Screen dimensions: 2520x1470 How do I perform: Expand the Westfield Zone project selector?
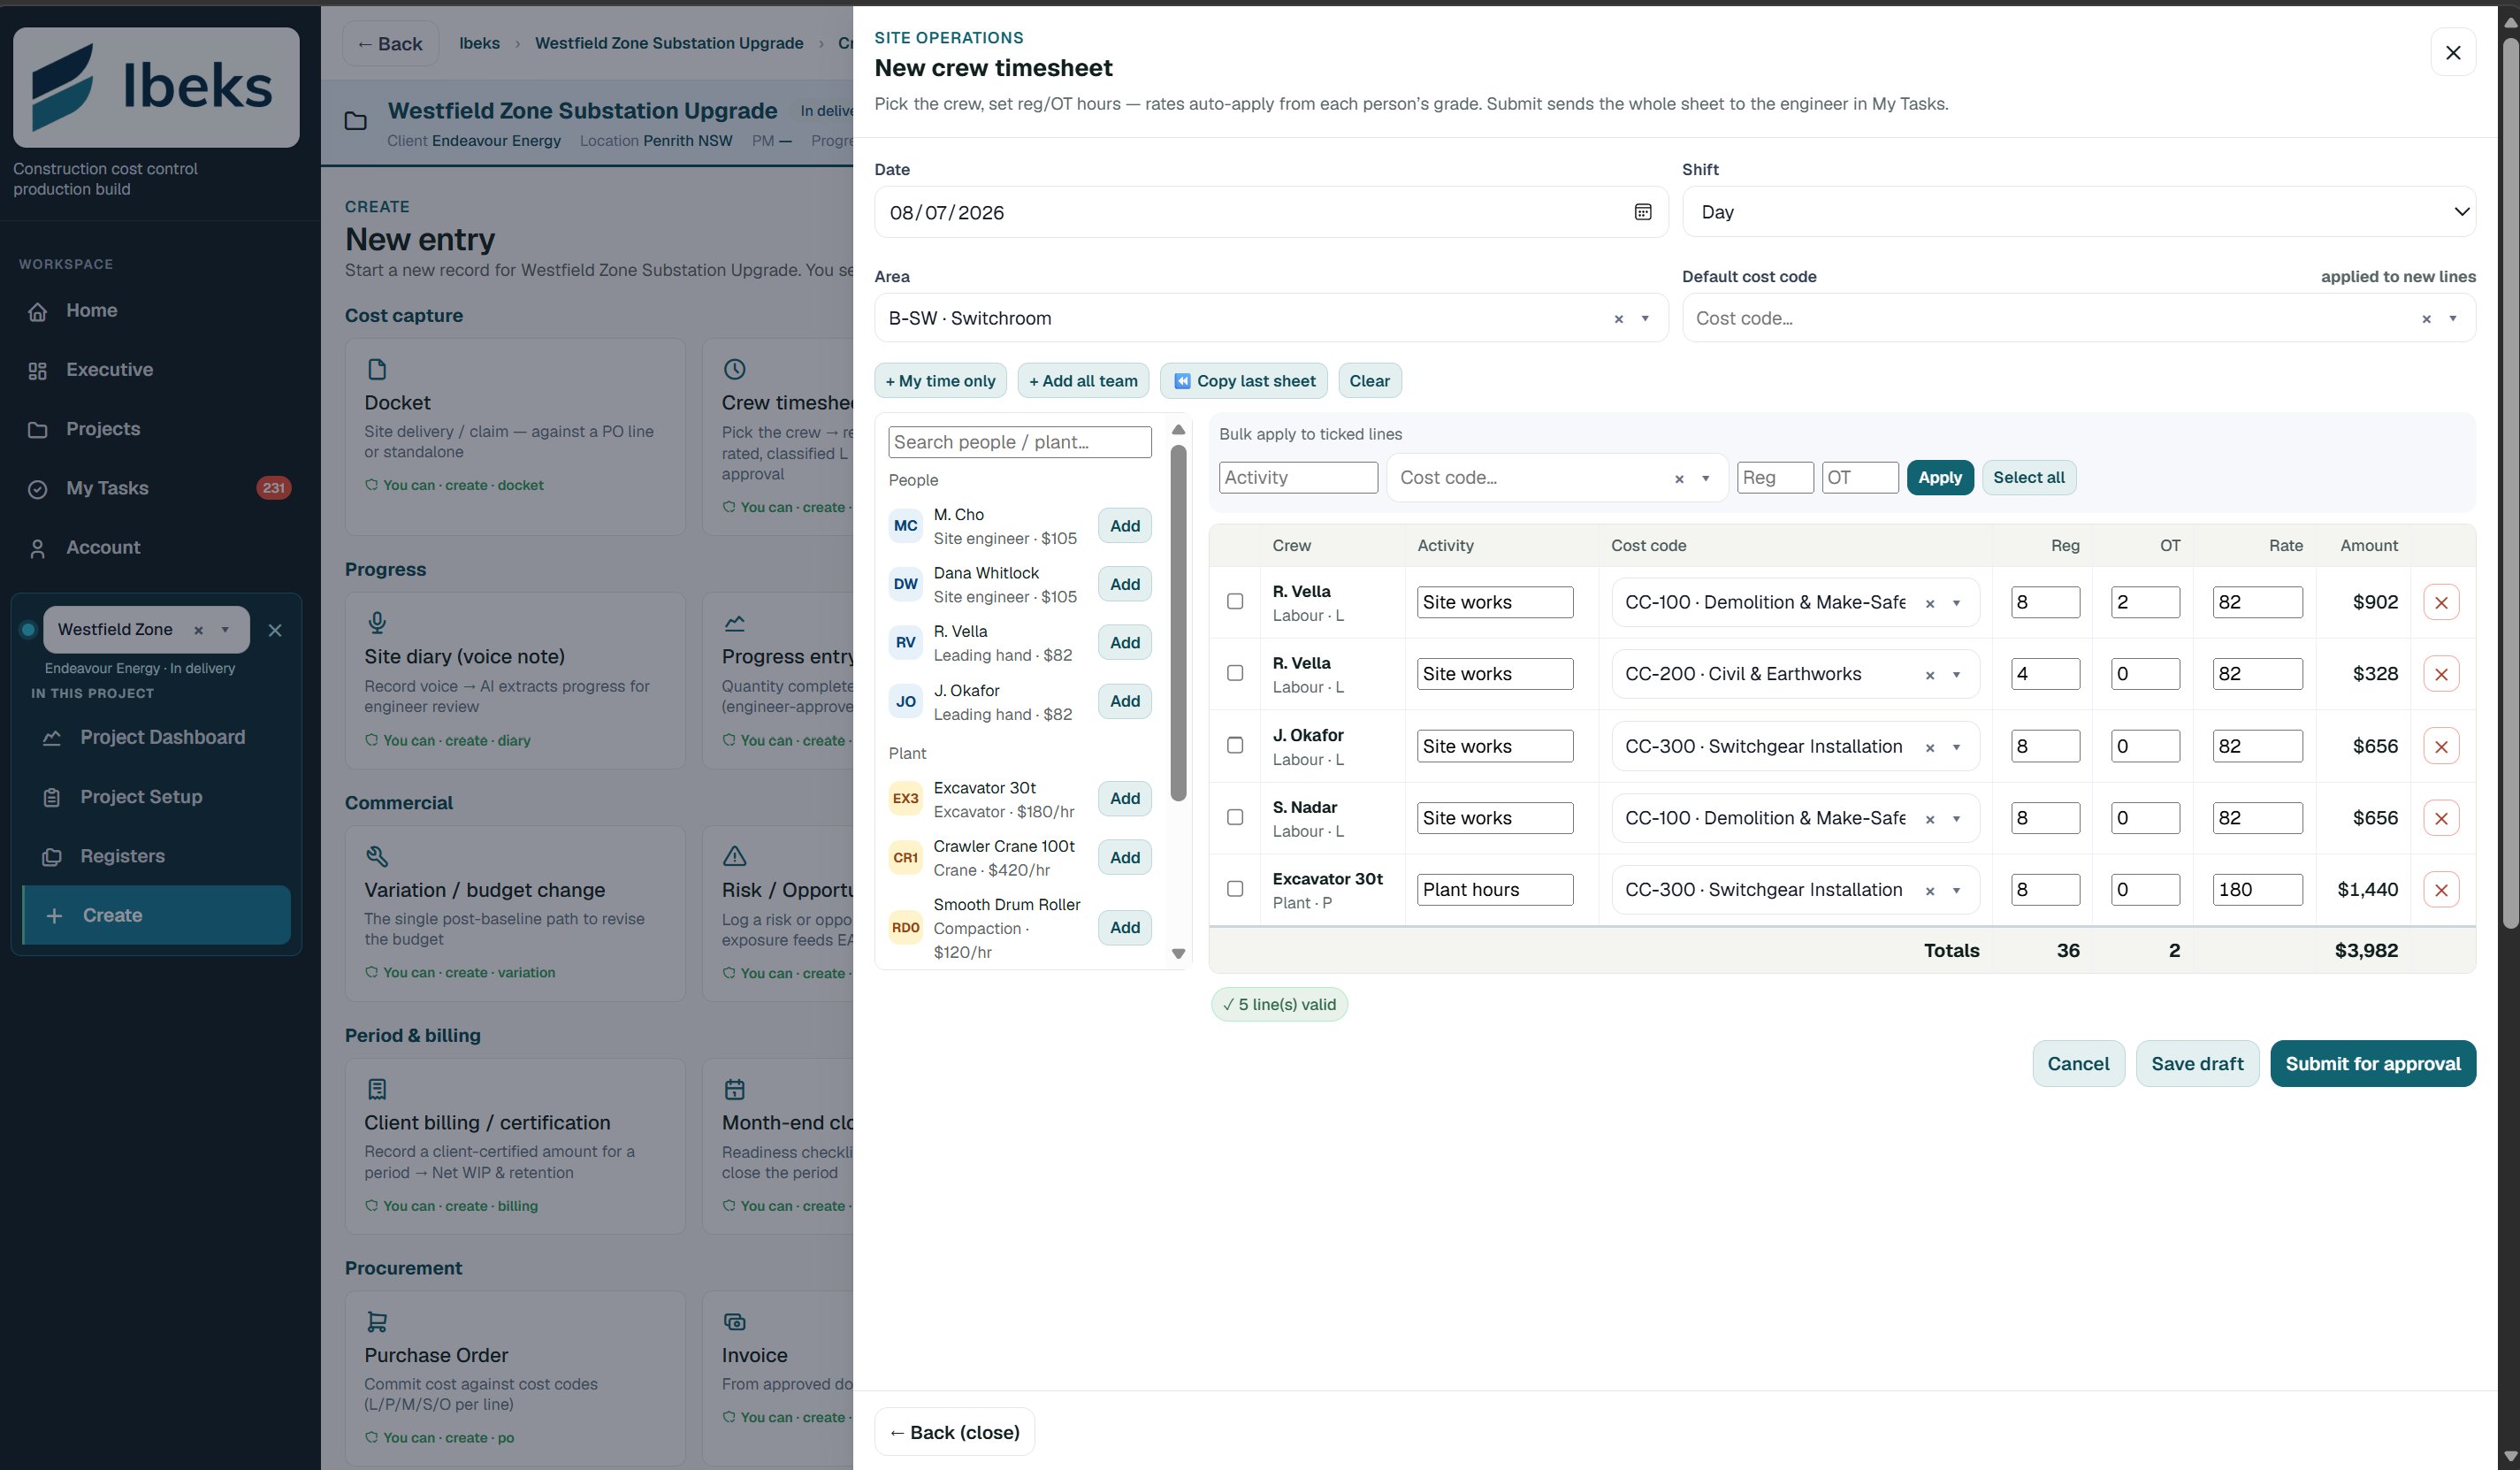[x=225, y=630]
